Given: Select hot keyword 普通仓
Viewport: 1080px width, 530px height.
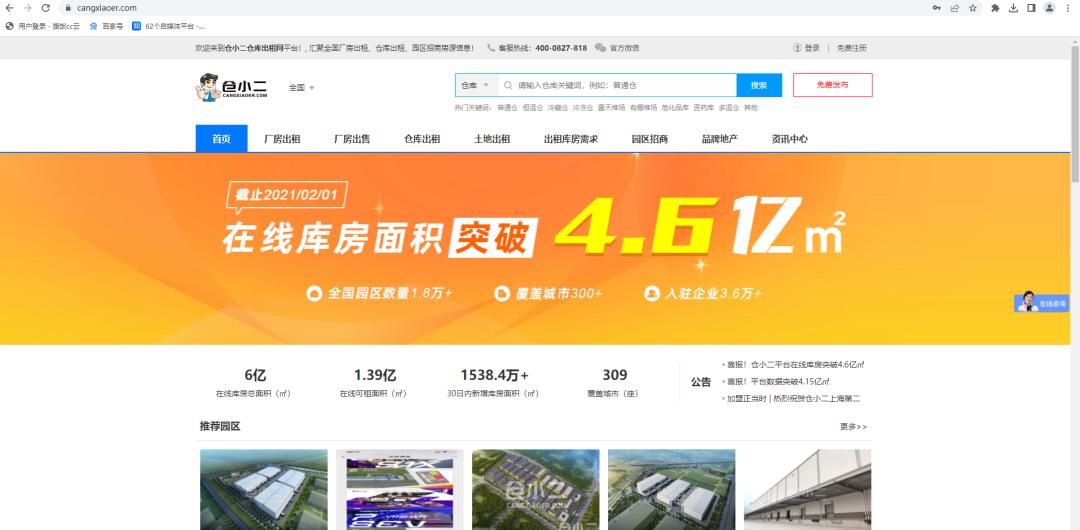Looking at the screenshot, I should click(x=506, y=108).
